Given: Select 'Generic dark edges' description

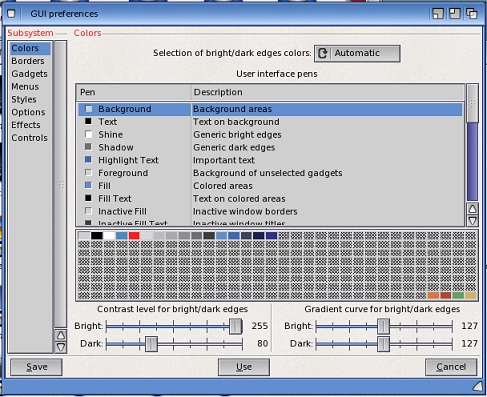Looking at the screenshot, I should 234,147.
